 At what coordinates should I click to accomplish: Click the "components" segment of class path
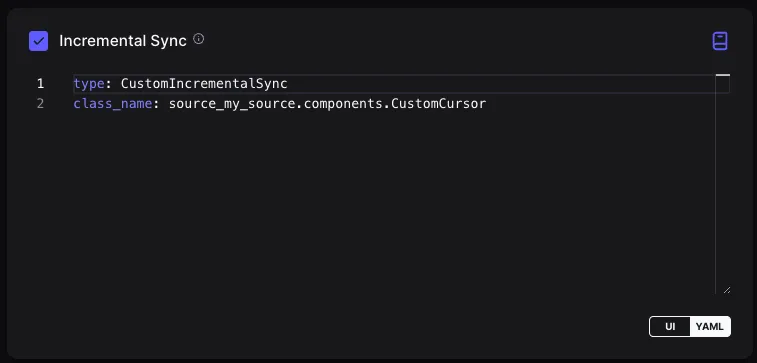344,103
